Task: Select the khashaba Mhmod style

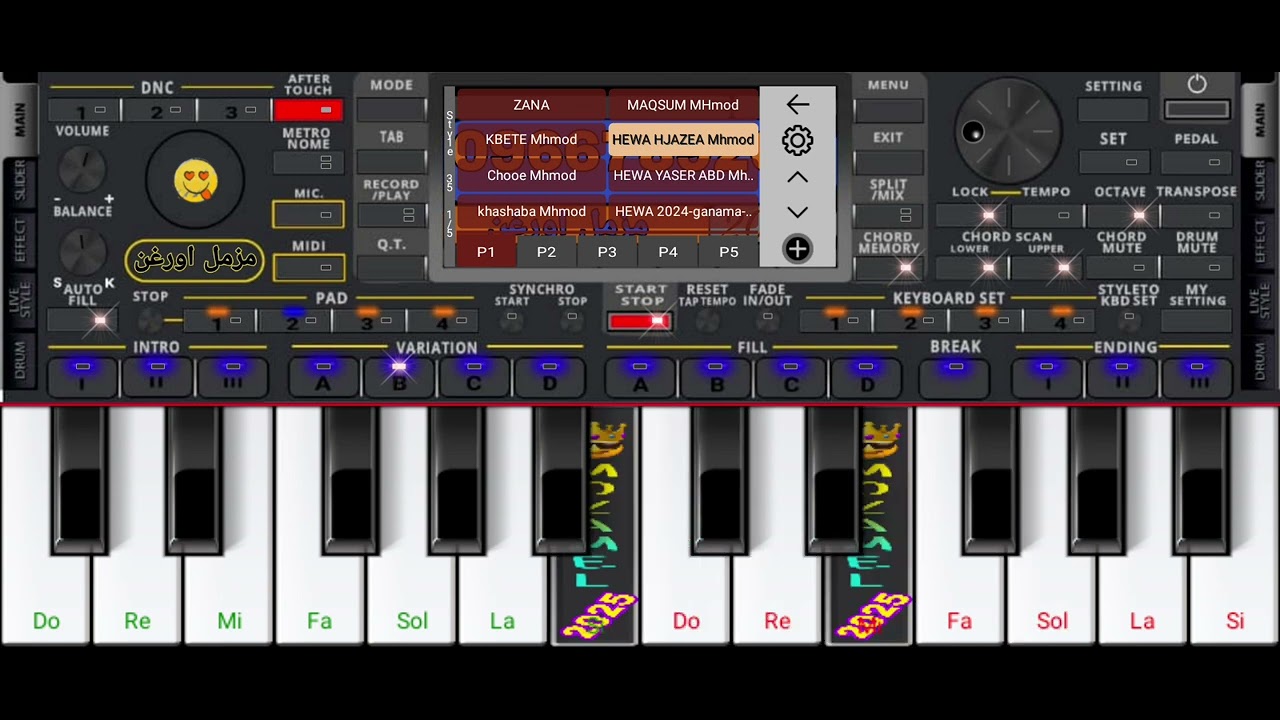Action: point(531,211)
